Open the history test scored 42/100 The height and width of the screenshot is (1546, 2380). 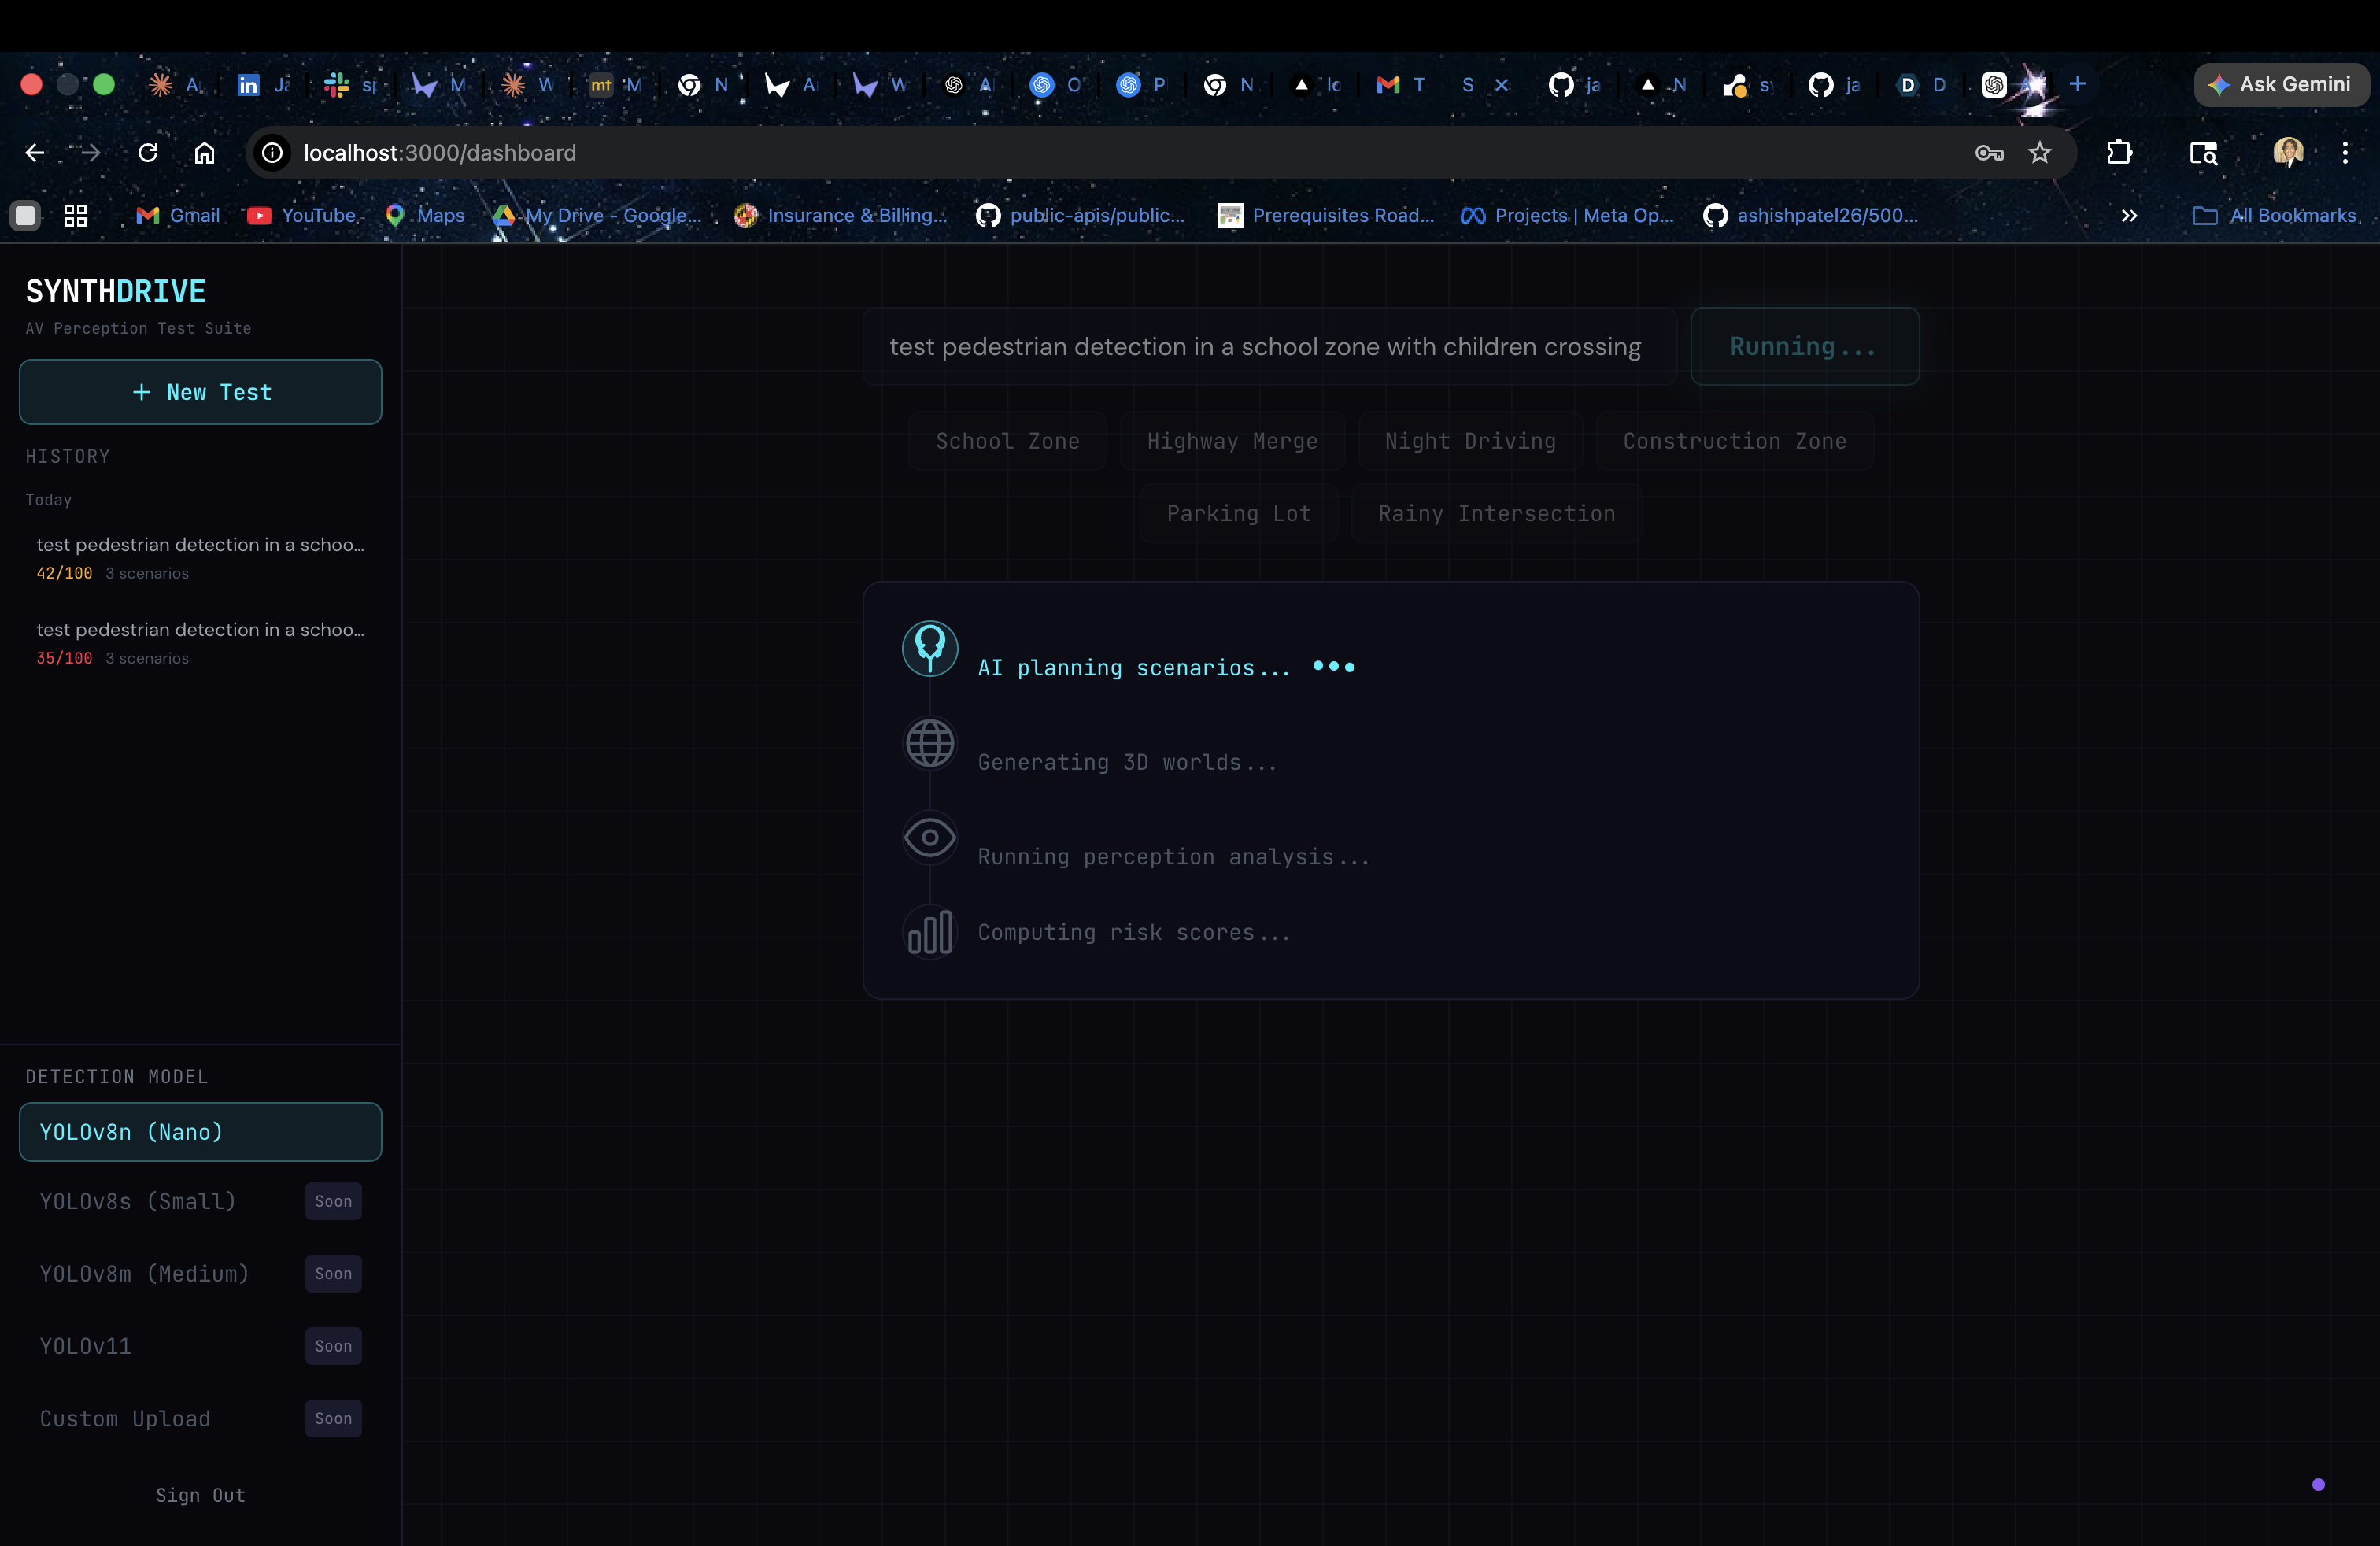tap(200, 557)
